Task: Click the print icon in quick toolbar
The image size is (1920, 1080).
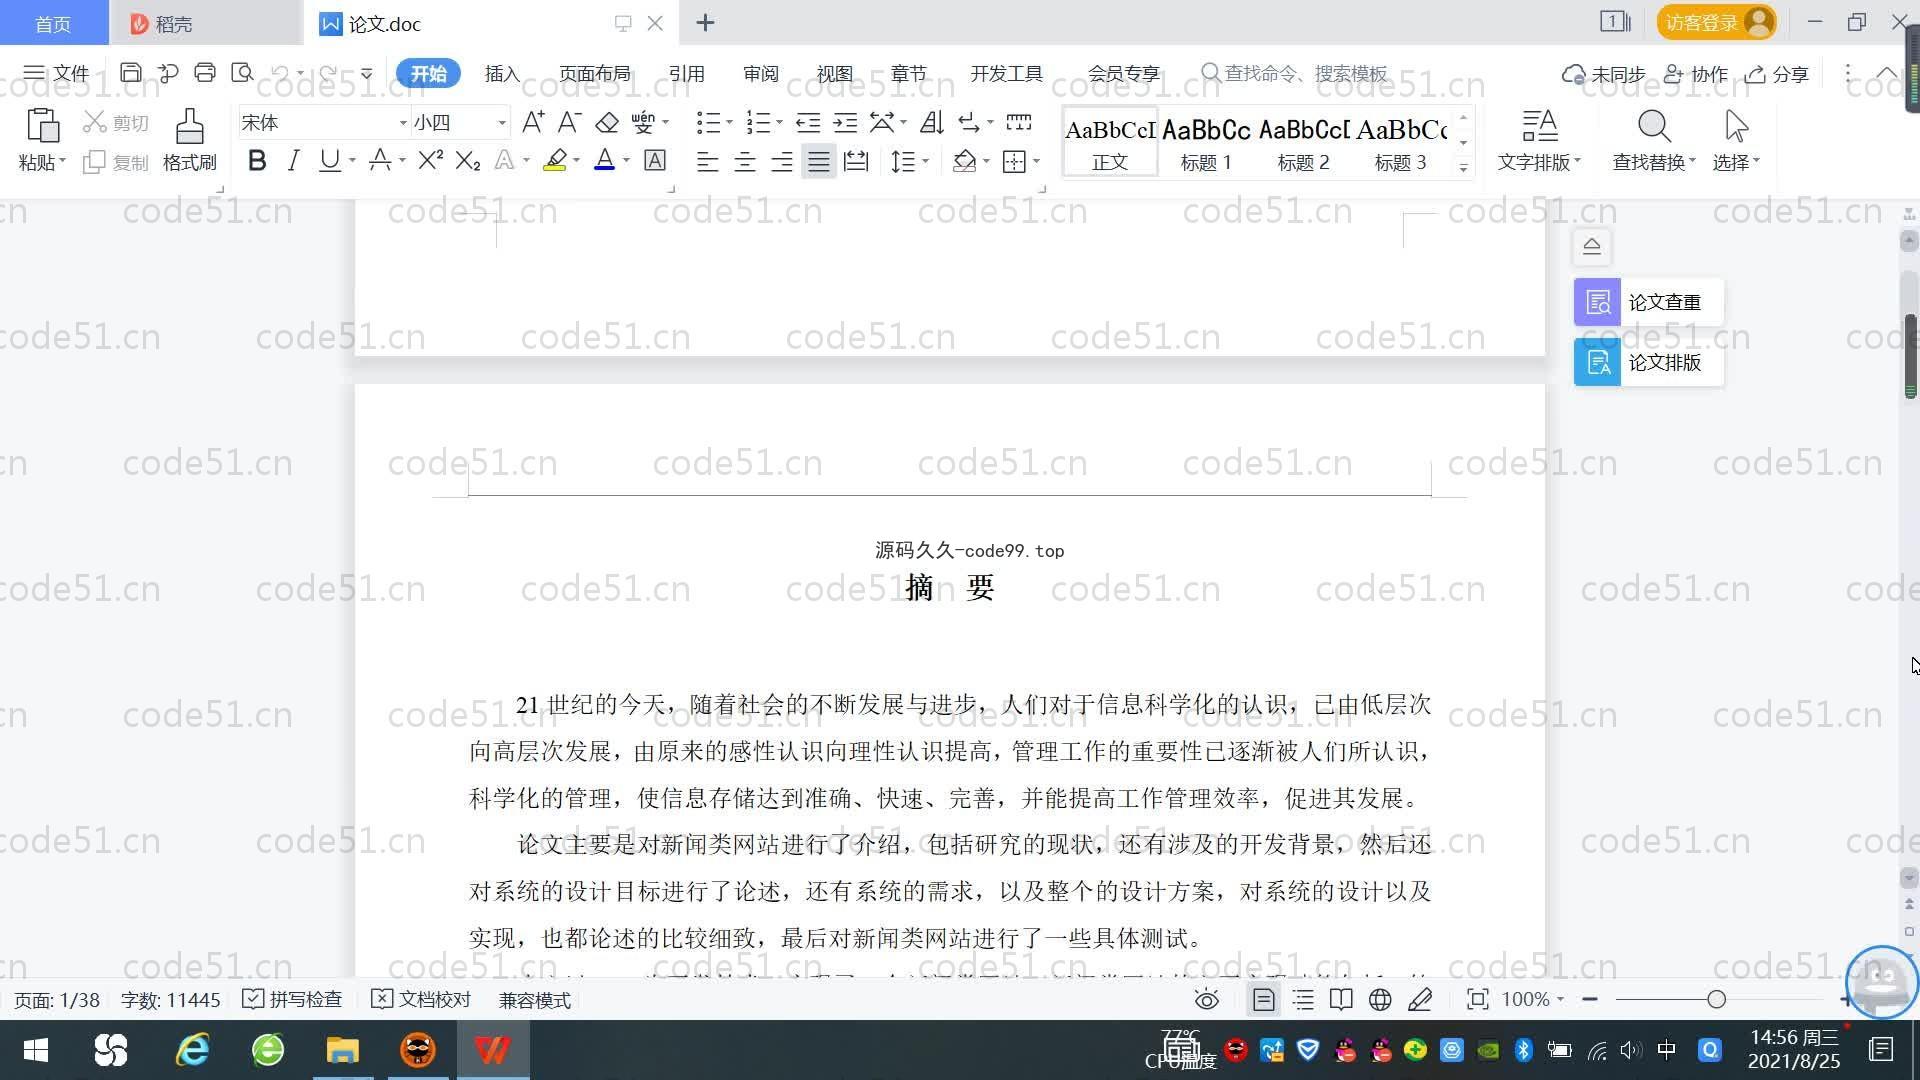Action: 205,73
